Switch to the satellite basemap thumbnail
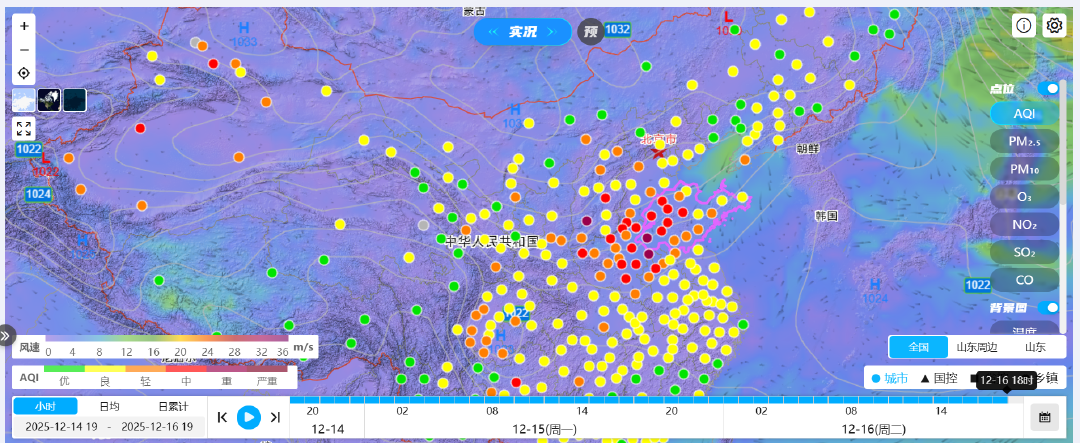The width and height of the screenshot is (1080, 443). (x=49, y=99)
